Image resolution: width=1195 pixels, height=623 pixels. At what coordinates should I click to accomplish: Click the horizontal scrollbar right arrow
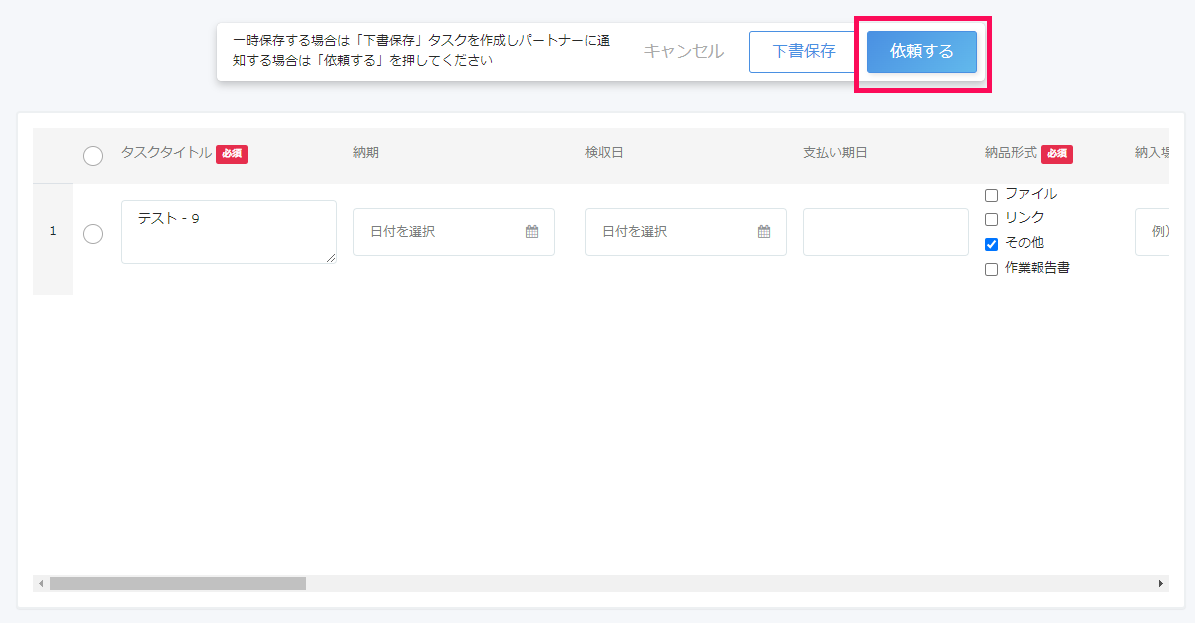tap(1161, 583)
